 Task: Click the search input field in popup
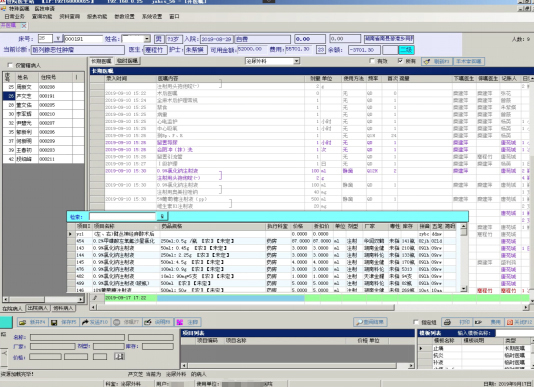pos(123,216)
